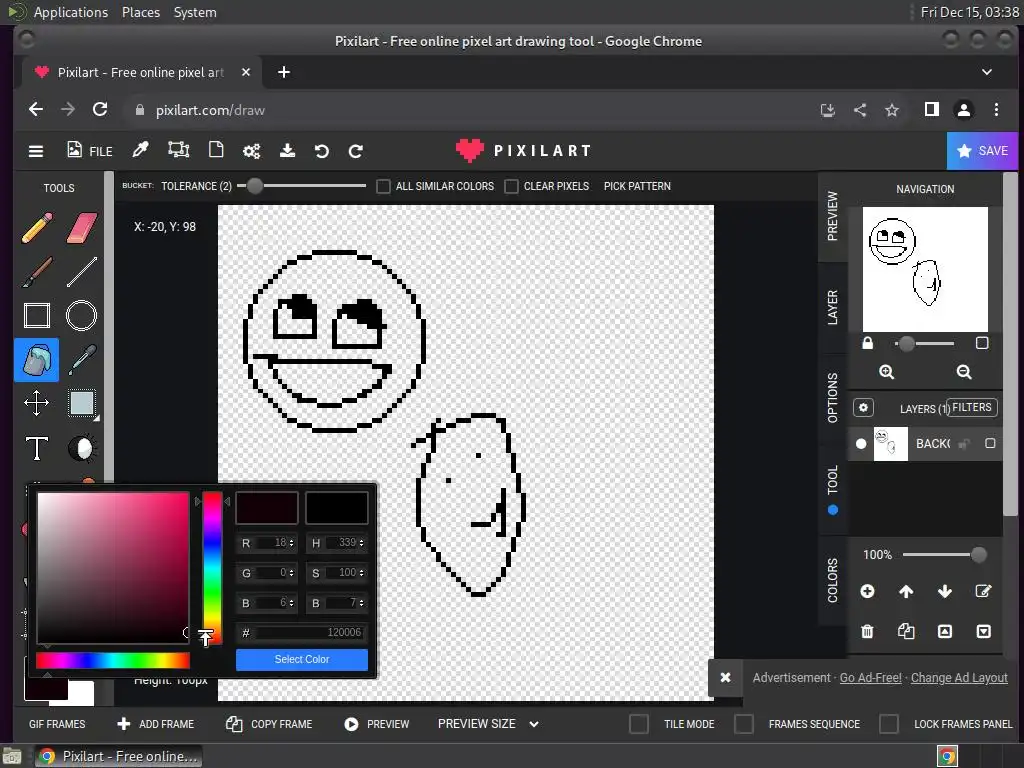Screen dimensions: 1024x768
Task: Zoom out on navigation preview
Action: pyautogui.click(x=964, y=372)
